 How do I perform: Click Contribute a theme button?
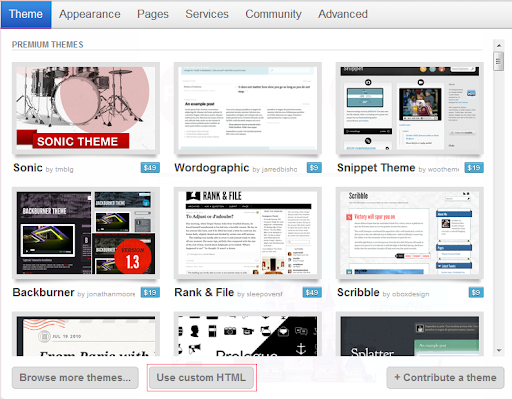click(x=445, y=378)
